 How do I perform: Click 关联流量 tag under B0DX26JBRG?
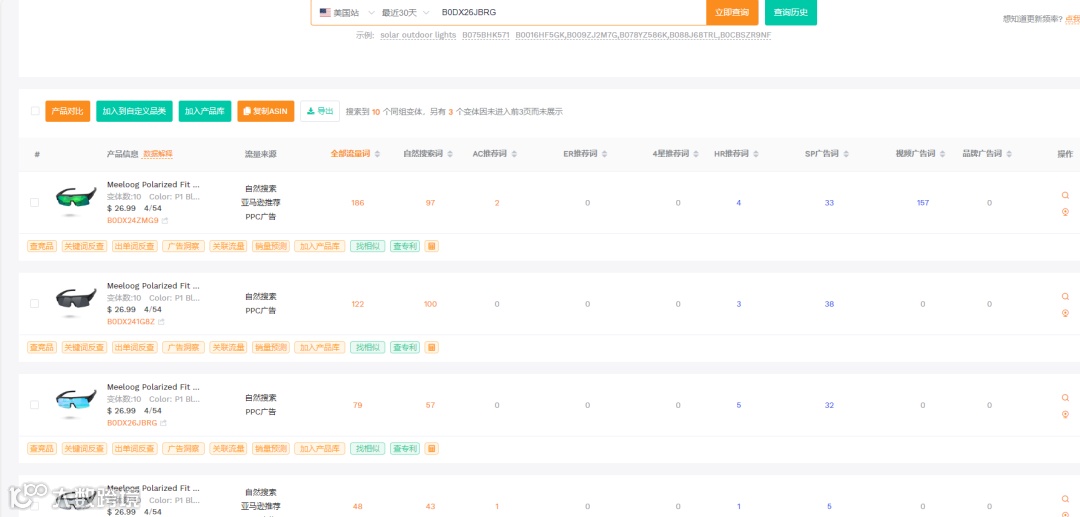[x=229, y=448]
